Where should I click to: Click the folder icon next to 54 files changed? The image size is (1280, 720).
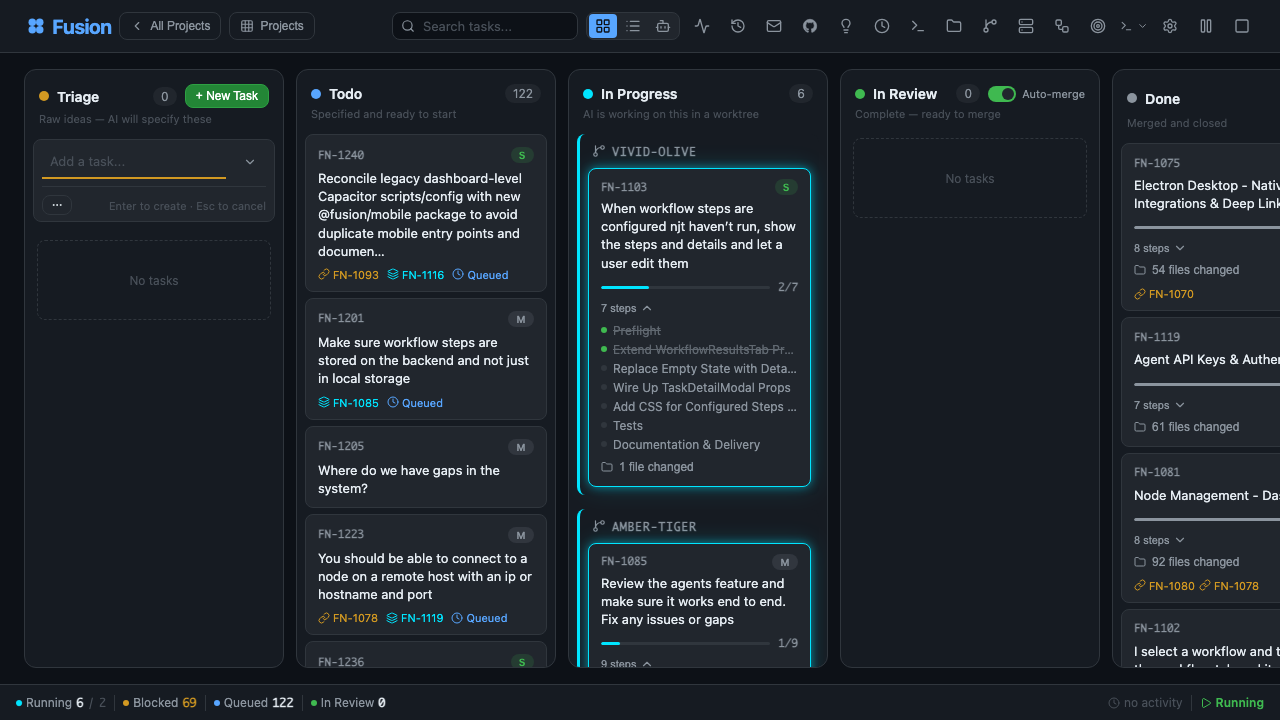pyautogui.click(x=1140, y=270)
